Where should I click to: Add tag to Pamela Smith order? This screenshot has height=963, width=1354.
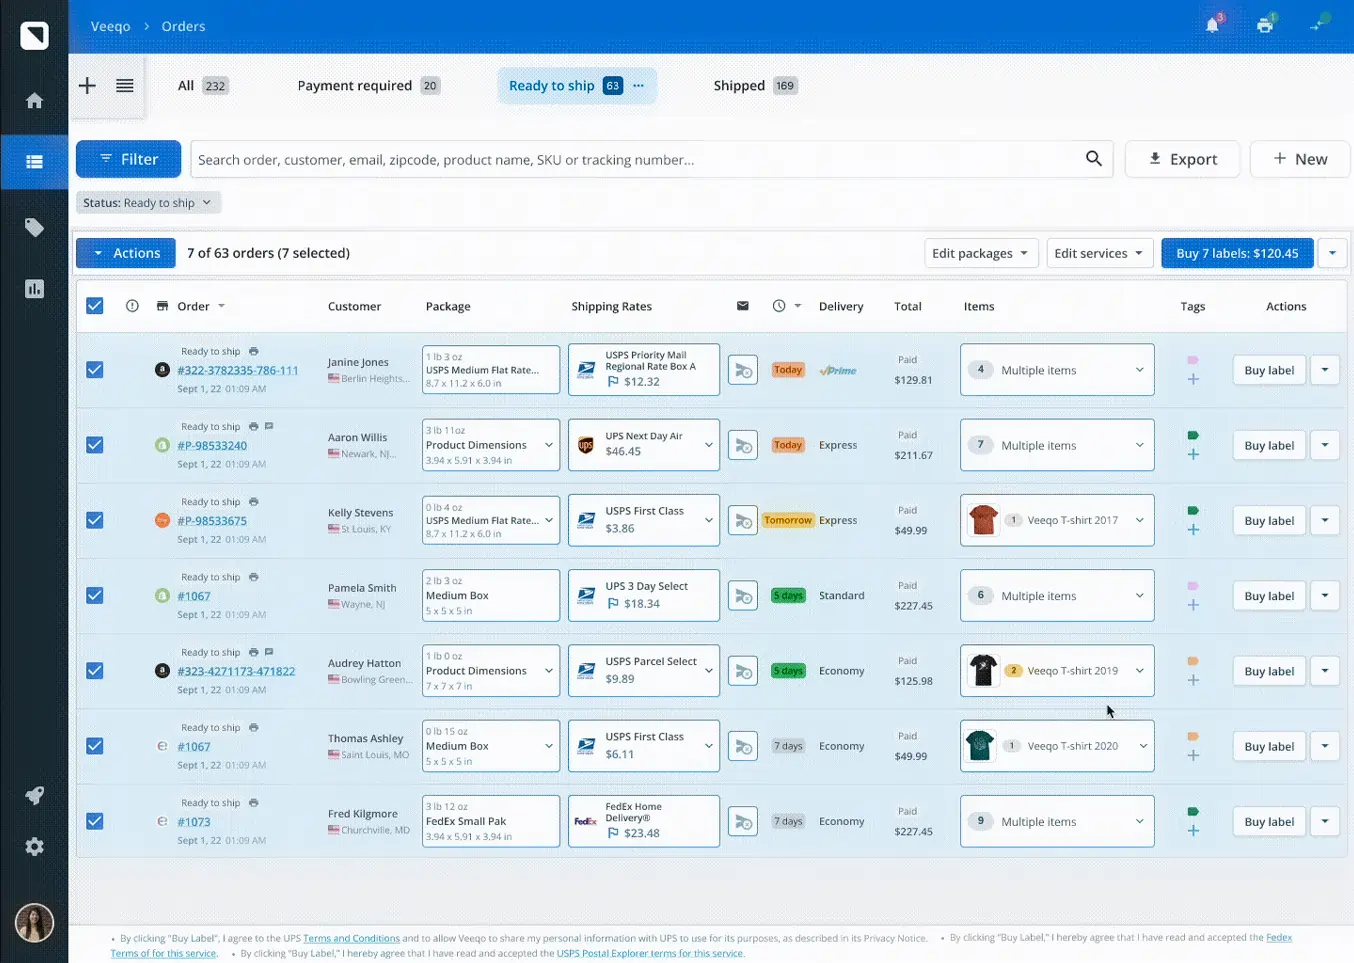1193,605
